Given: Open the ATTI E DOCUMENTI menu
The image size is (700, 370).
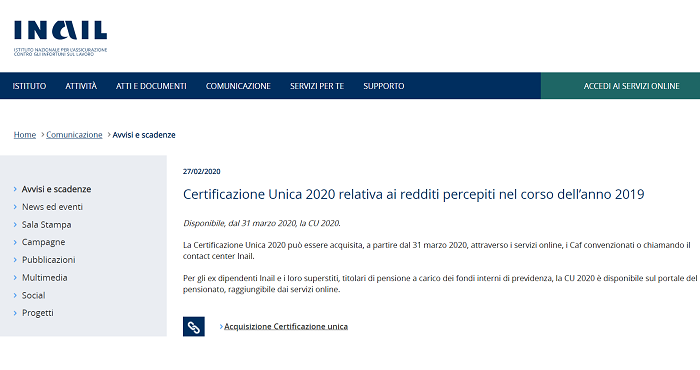Looking at the screenshot, I should [x=151, y=86].
